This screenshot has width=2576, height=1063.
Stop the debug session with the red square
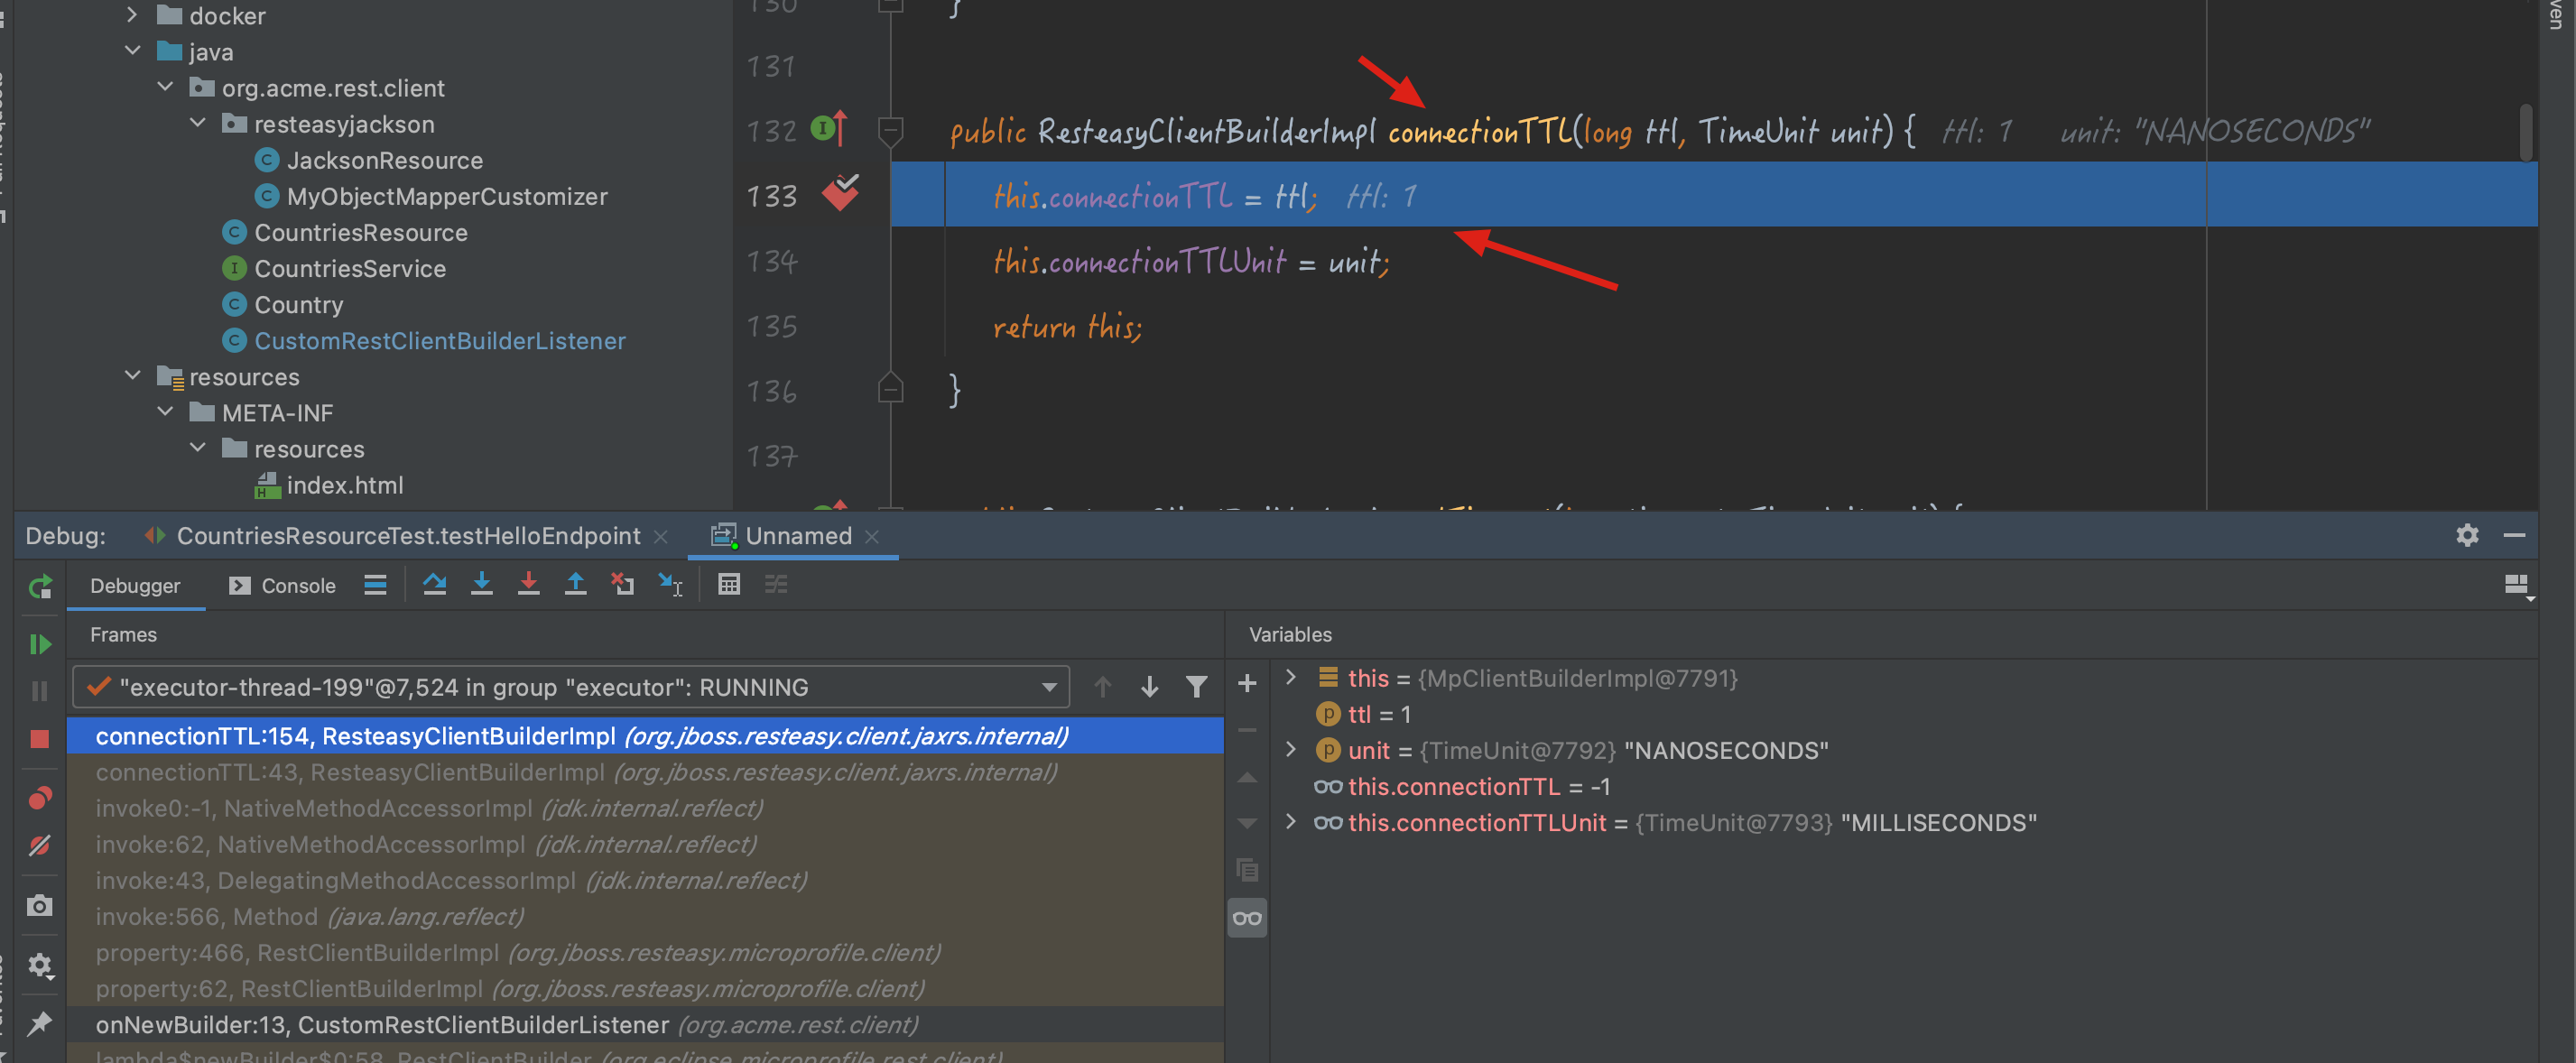pyautogui.click(x=40, y=738)
